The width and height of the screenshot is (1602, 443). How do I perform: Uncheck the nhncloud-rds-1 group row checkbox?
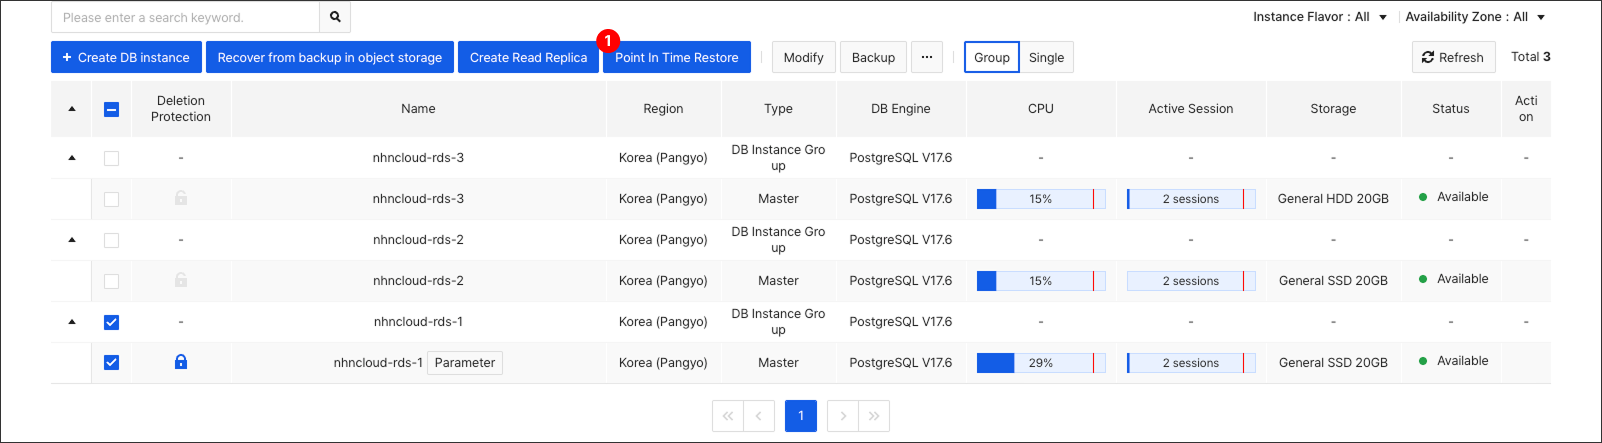pyautogui.click(x=111, y=322)
